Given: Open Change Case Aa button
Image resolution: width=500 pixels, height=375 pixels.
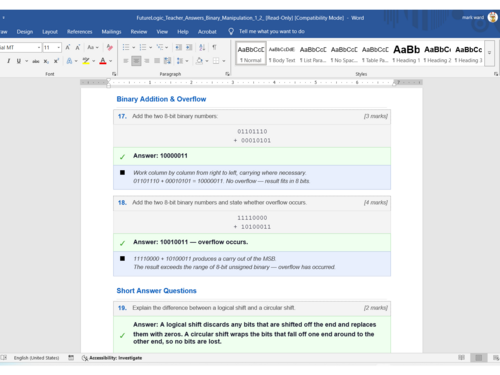Looking at the screenshot, I should point(93,47).
